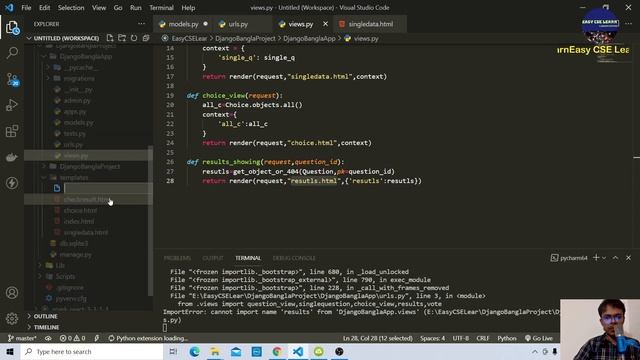This screenshot has width=640, height=360.
Task: Click Spaces: 4 indentation setting
Action: [433, 338]
